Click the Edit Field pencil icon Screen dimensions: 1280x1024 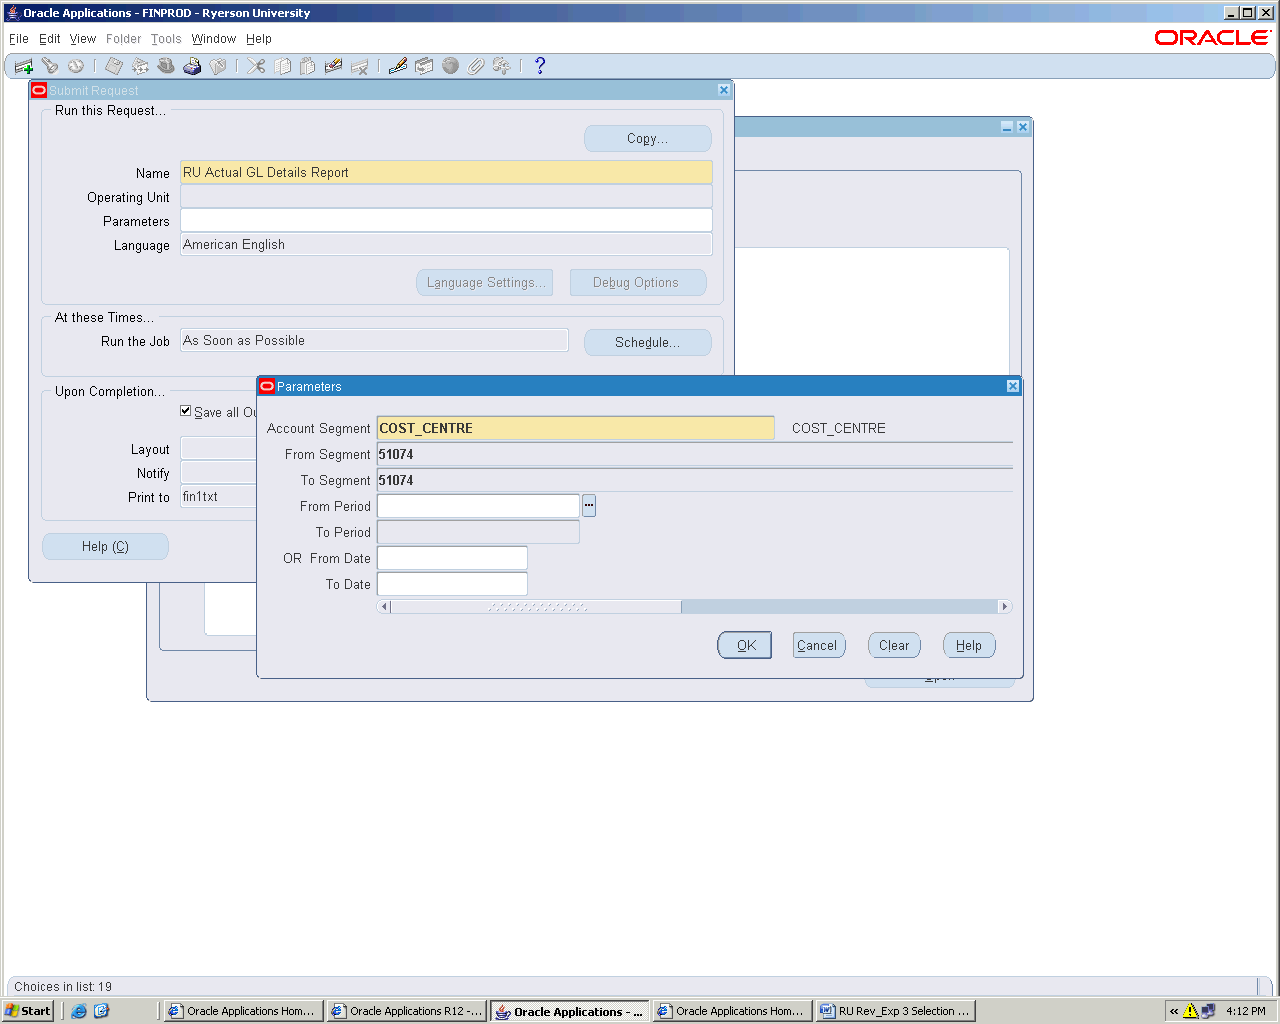coord(398,66)
